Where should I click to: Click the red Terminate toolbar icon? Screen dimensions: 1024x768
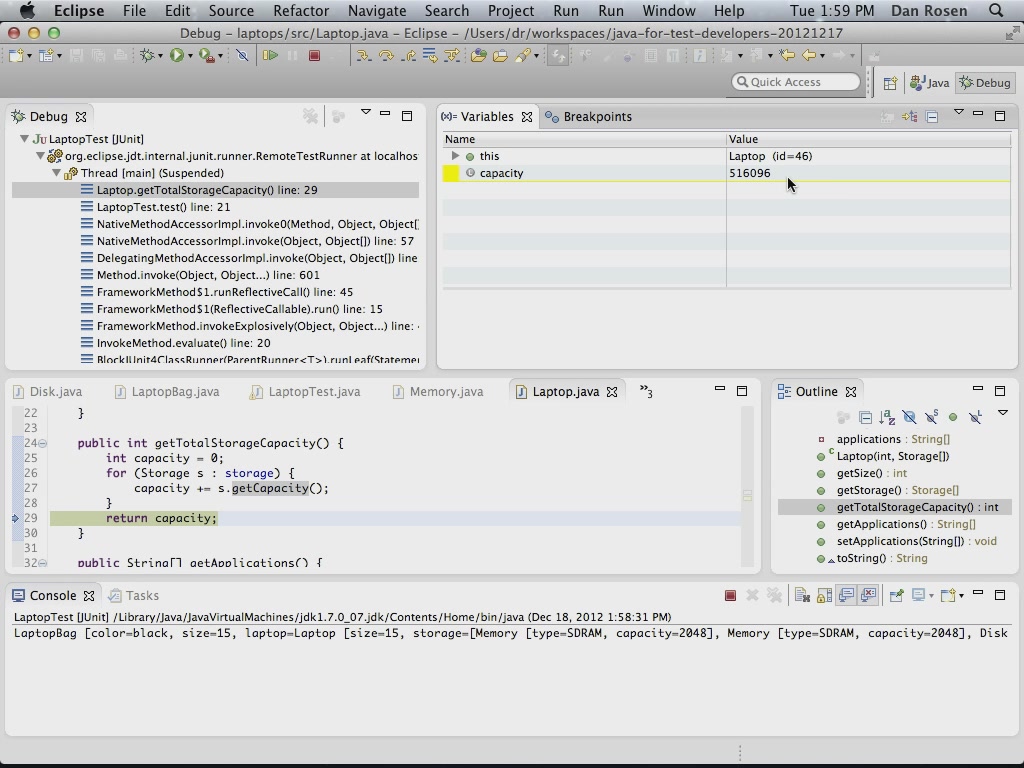pyautogui.click(x=314, y=56)
